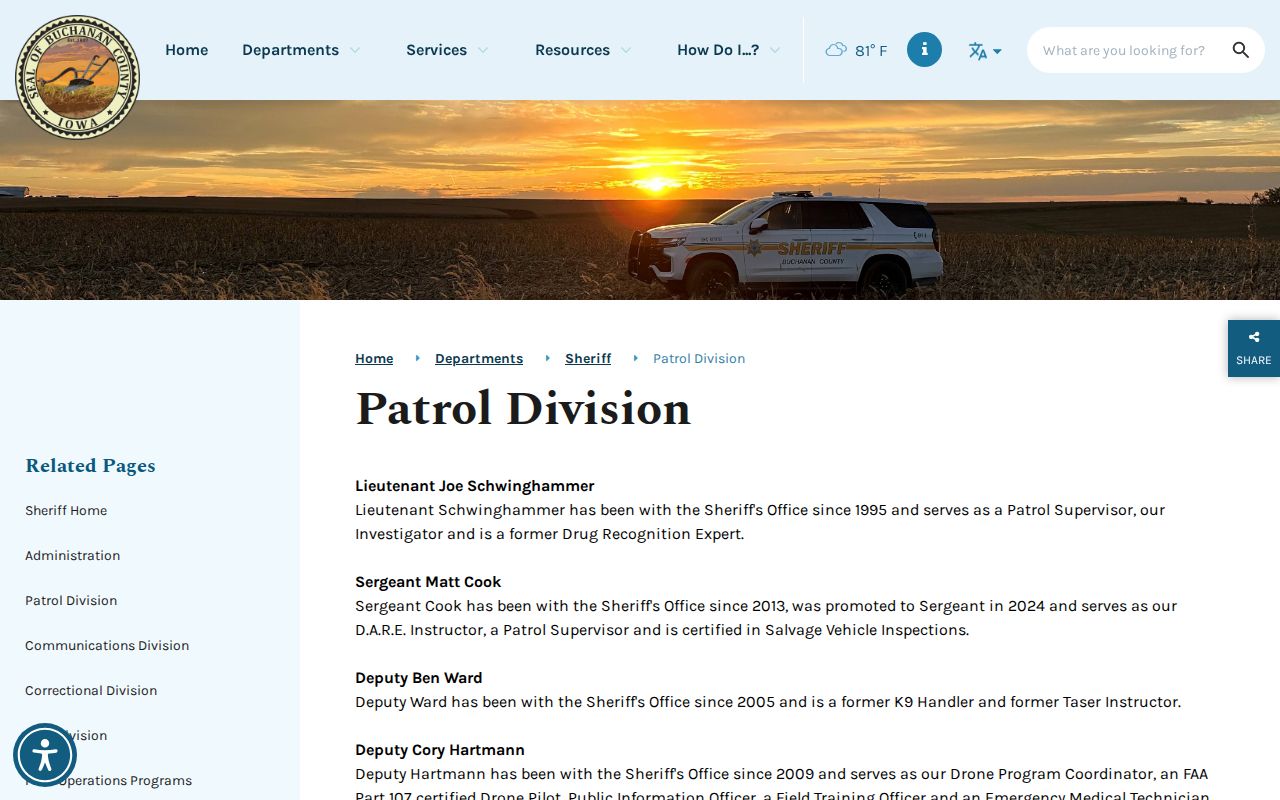Open the accessibility widget icon
1280x800 pixels.
click(45, 755)
